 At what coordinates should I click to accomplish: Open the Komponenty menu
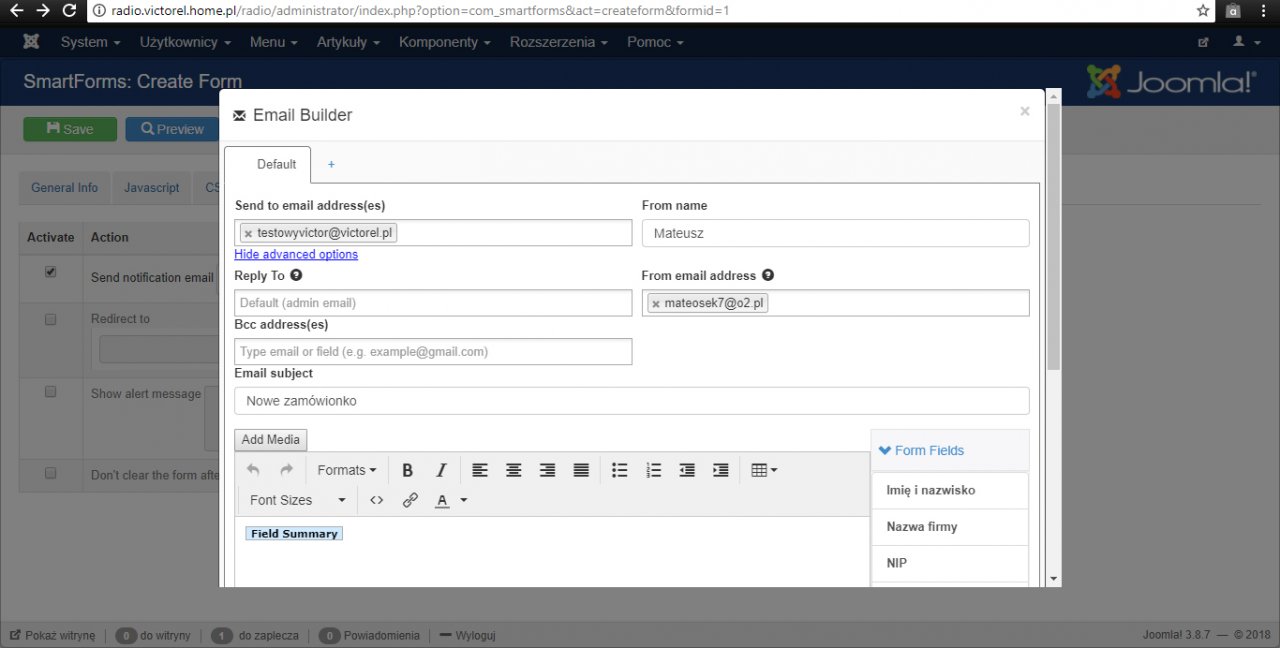tap(445, 42)
